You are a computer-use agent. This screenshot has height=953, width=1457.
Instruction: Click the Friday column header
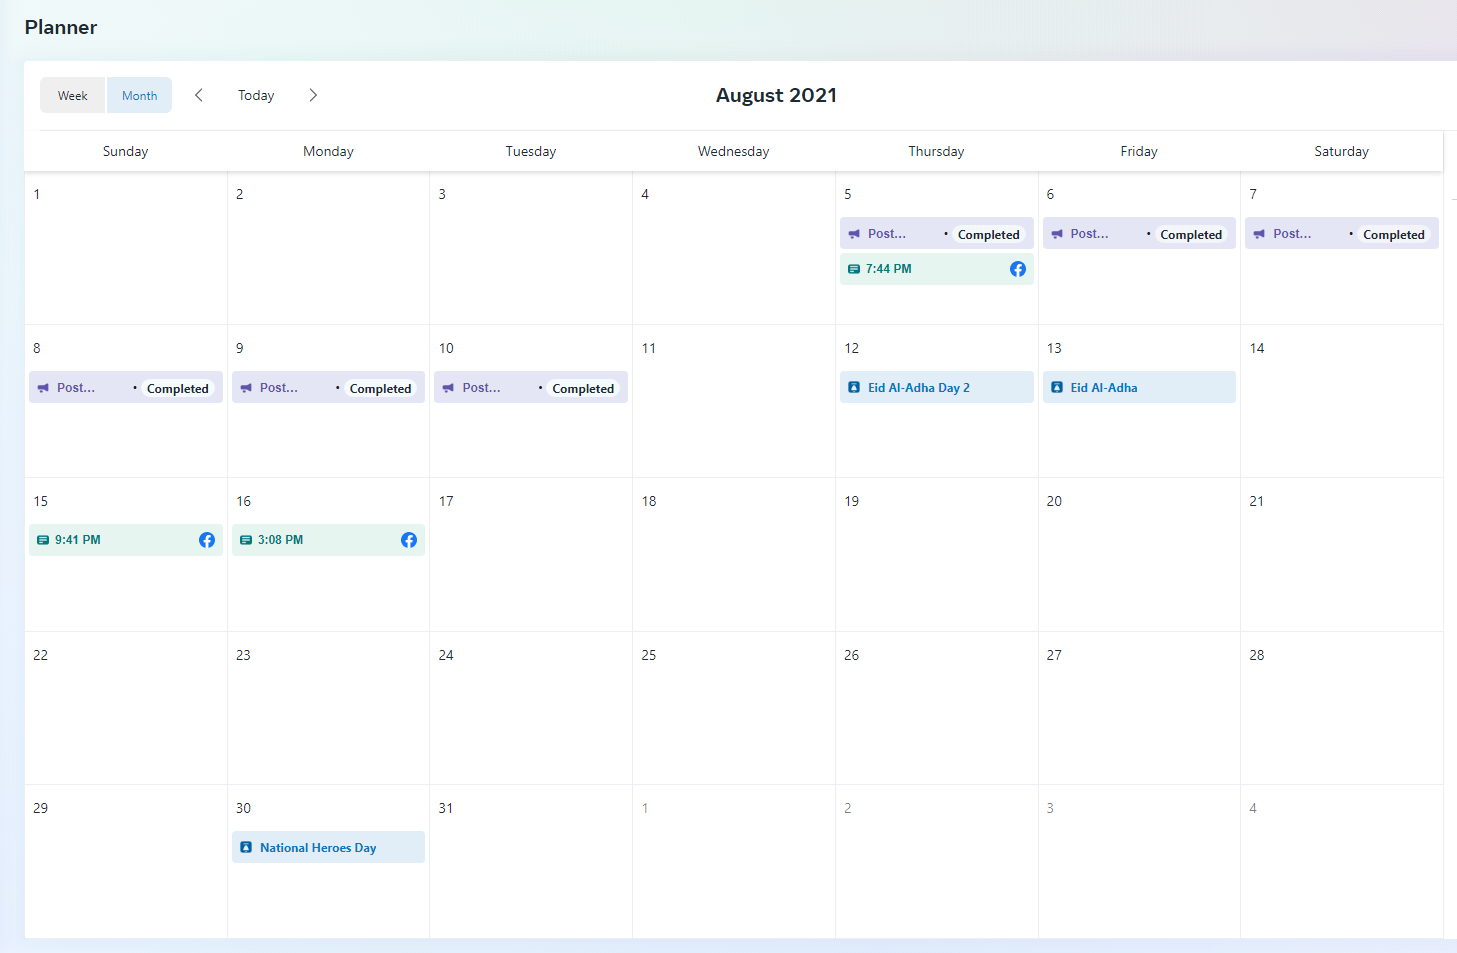(x=1139, y=151)
